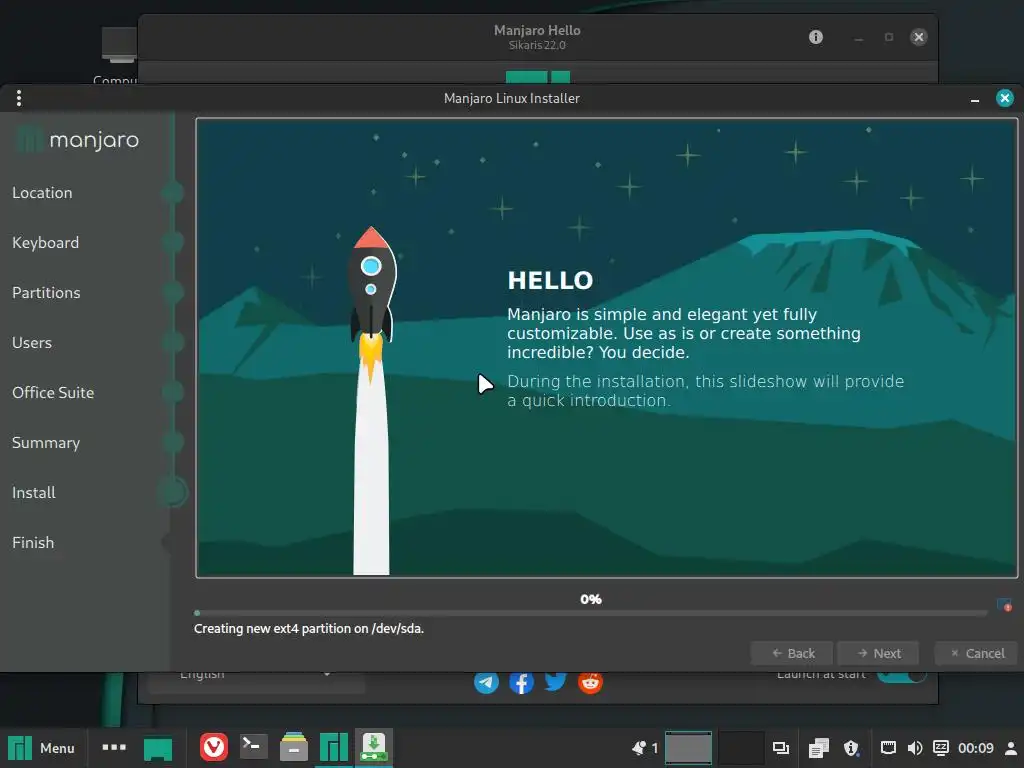The height and width of the screenshot is (768, 1024).
Task: Select the Location step in sidebar
Action: click(42, 193)
